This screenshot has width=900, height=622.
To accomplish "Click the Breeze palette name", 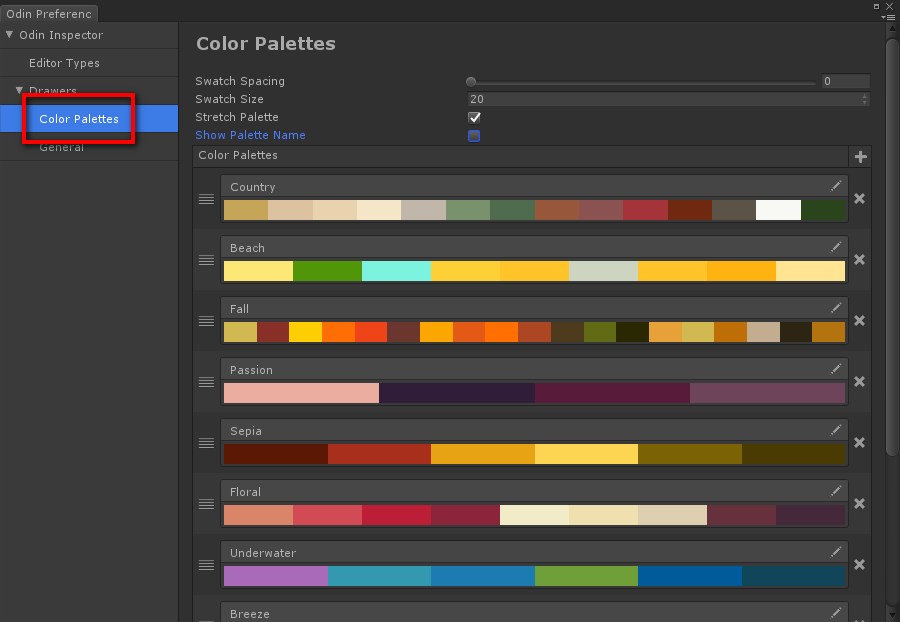I will 250,614.
